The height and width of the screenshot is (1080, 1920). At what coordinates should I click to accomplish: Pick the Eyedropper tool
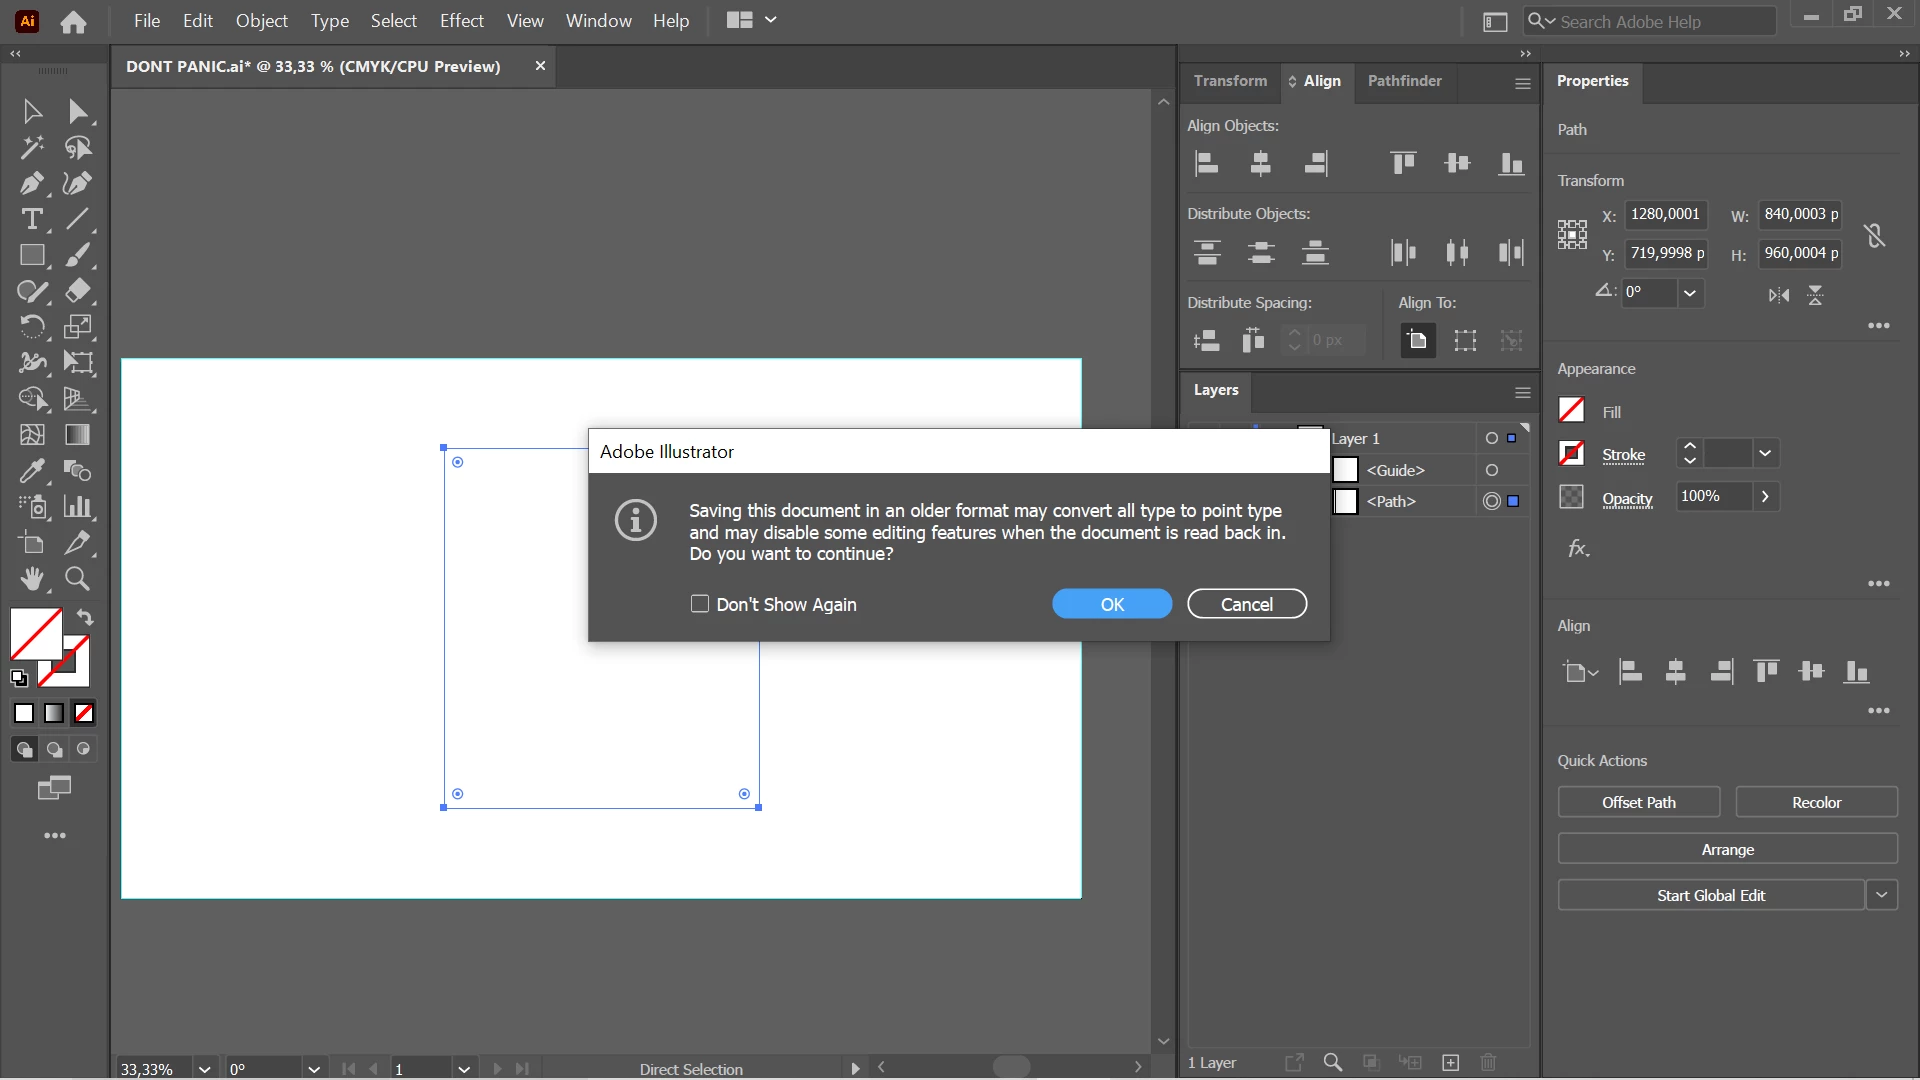click(x=31, y=471)
